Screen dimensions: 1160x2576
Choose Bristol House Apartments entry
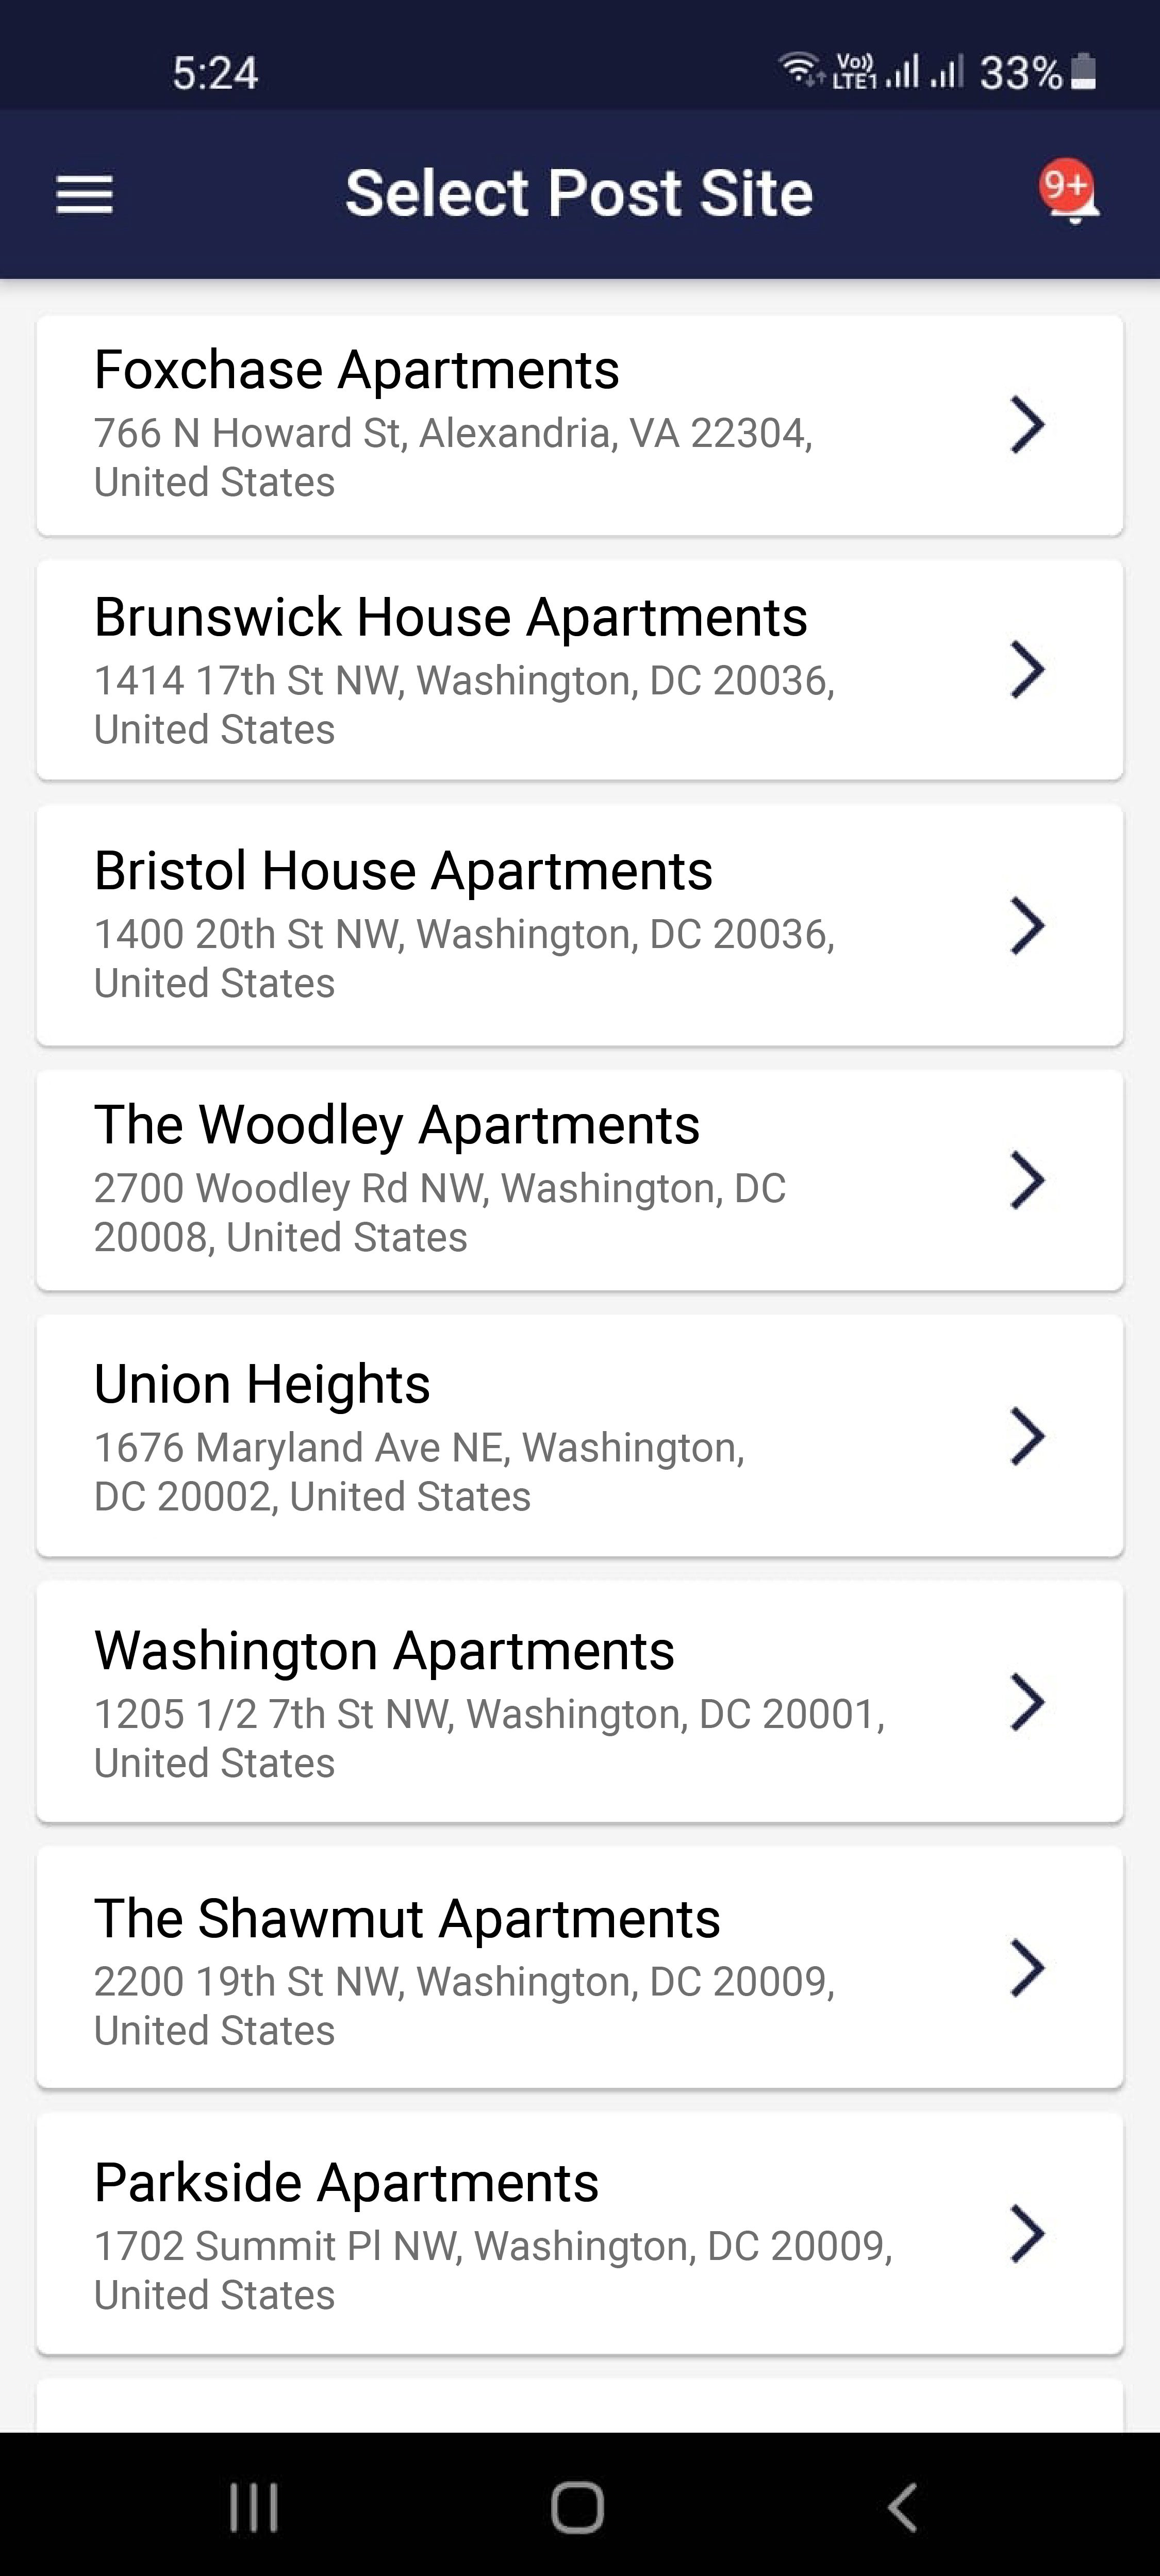coord(580,925)
